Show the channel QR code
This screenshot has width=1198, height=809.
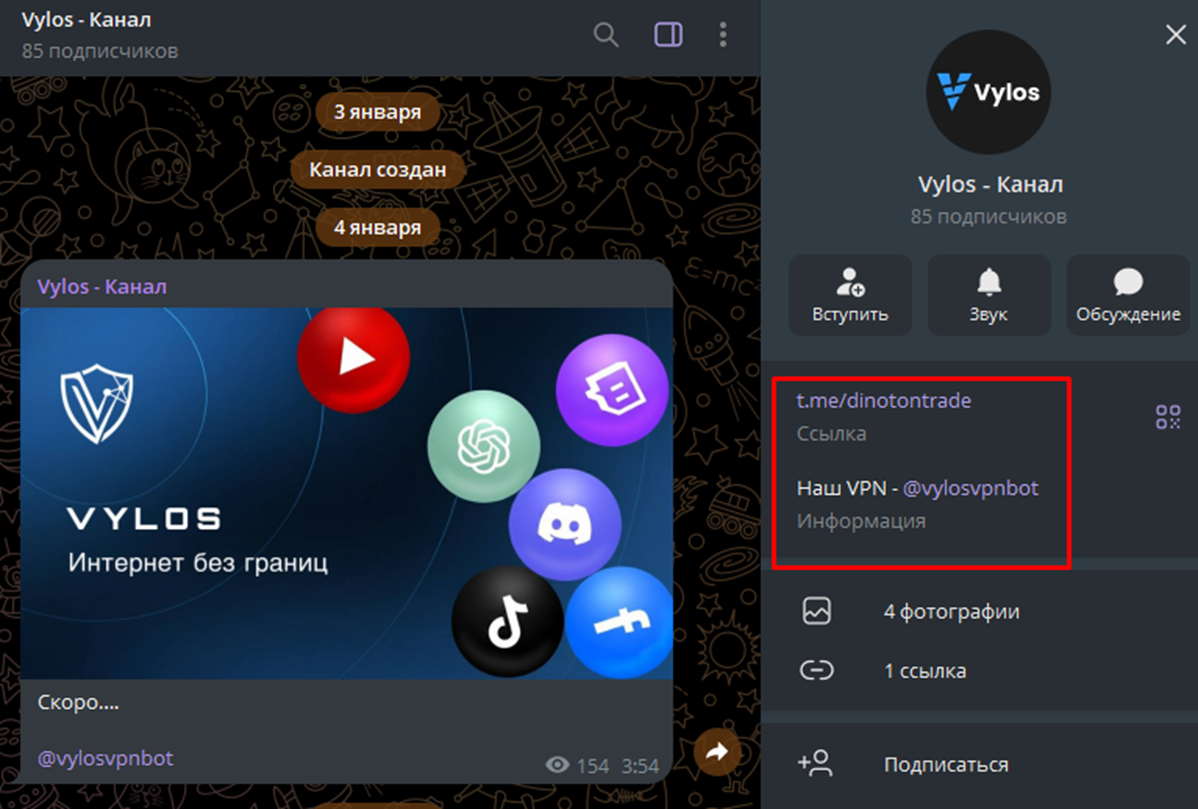click(x=1168, y=417)
